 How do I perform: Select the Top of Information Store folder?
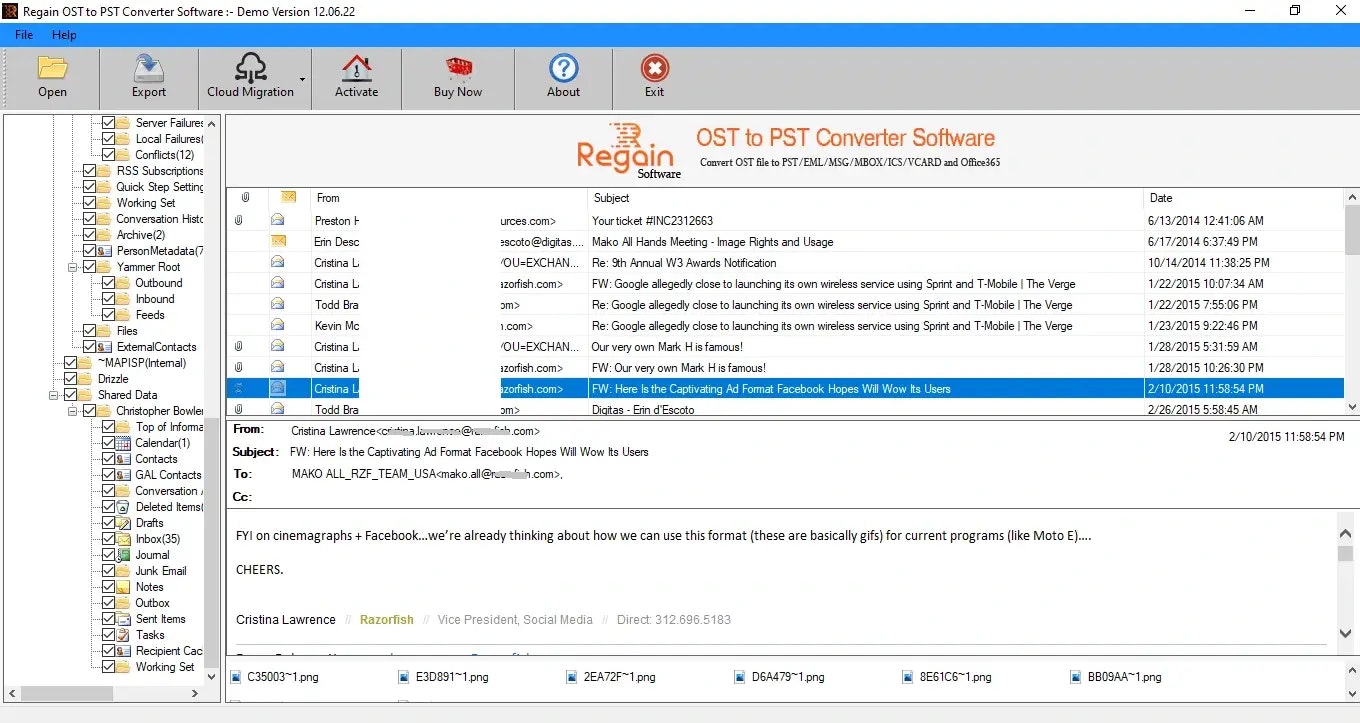pyautogui.click(x=169, y=427)
